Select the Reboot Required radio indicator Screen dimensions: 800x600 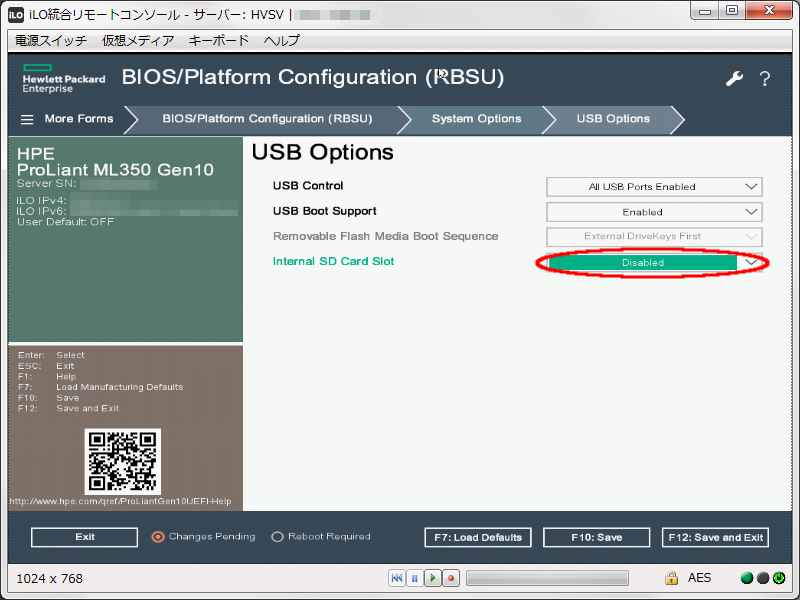(x=277, y=537)
